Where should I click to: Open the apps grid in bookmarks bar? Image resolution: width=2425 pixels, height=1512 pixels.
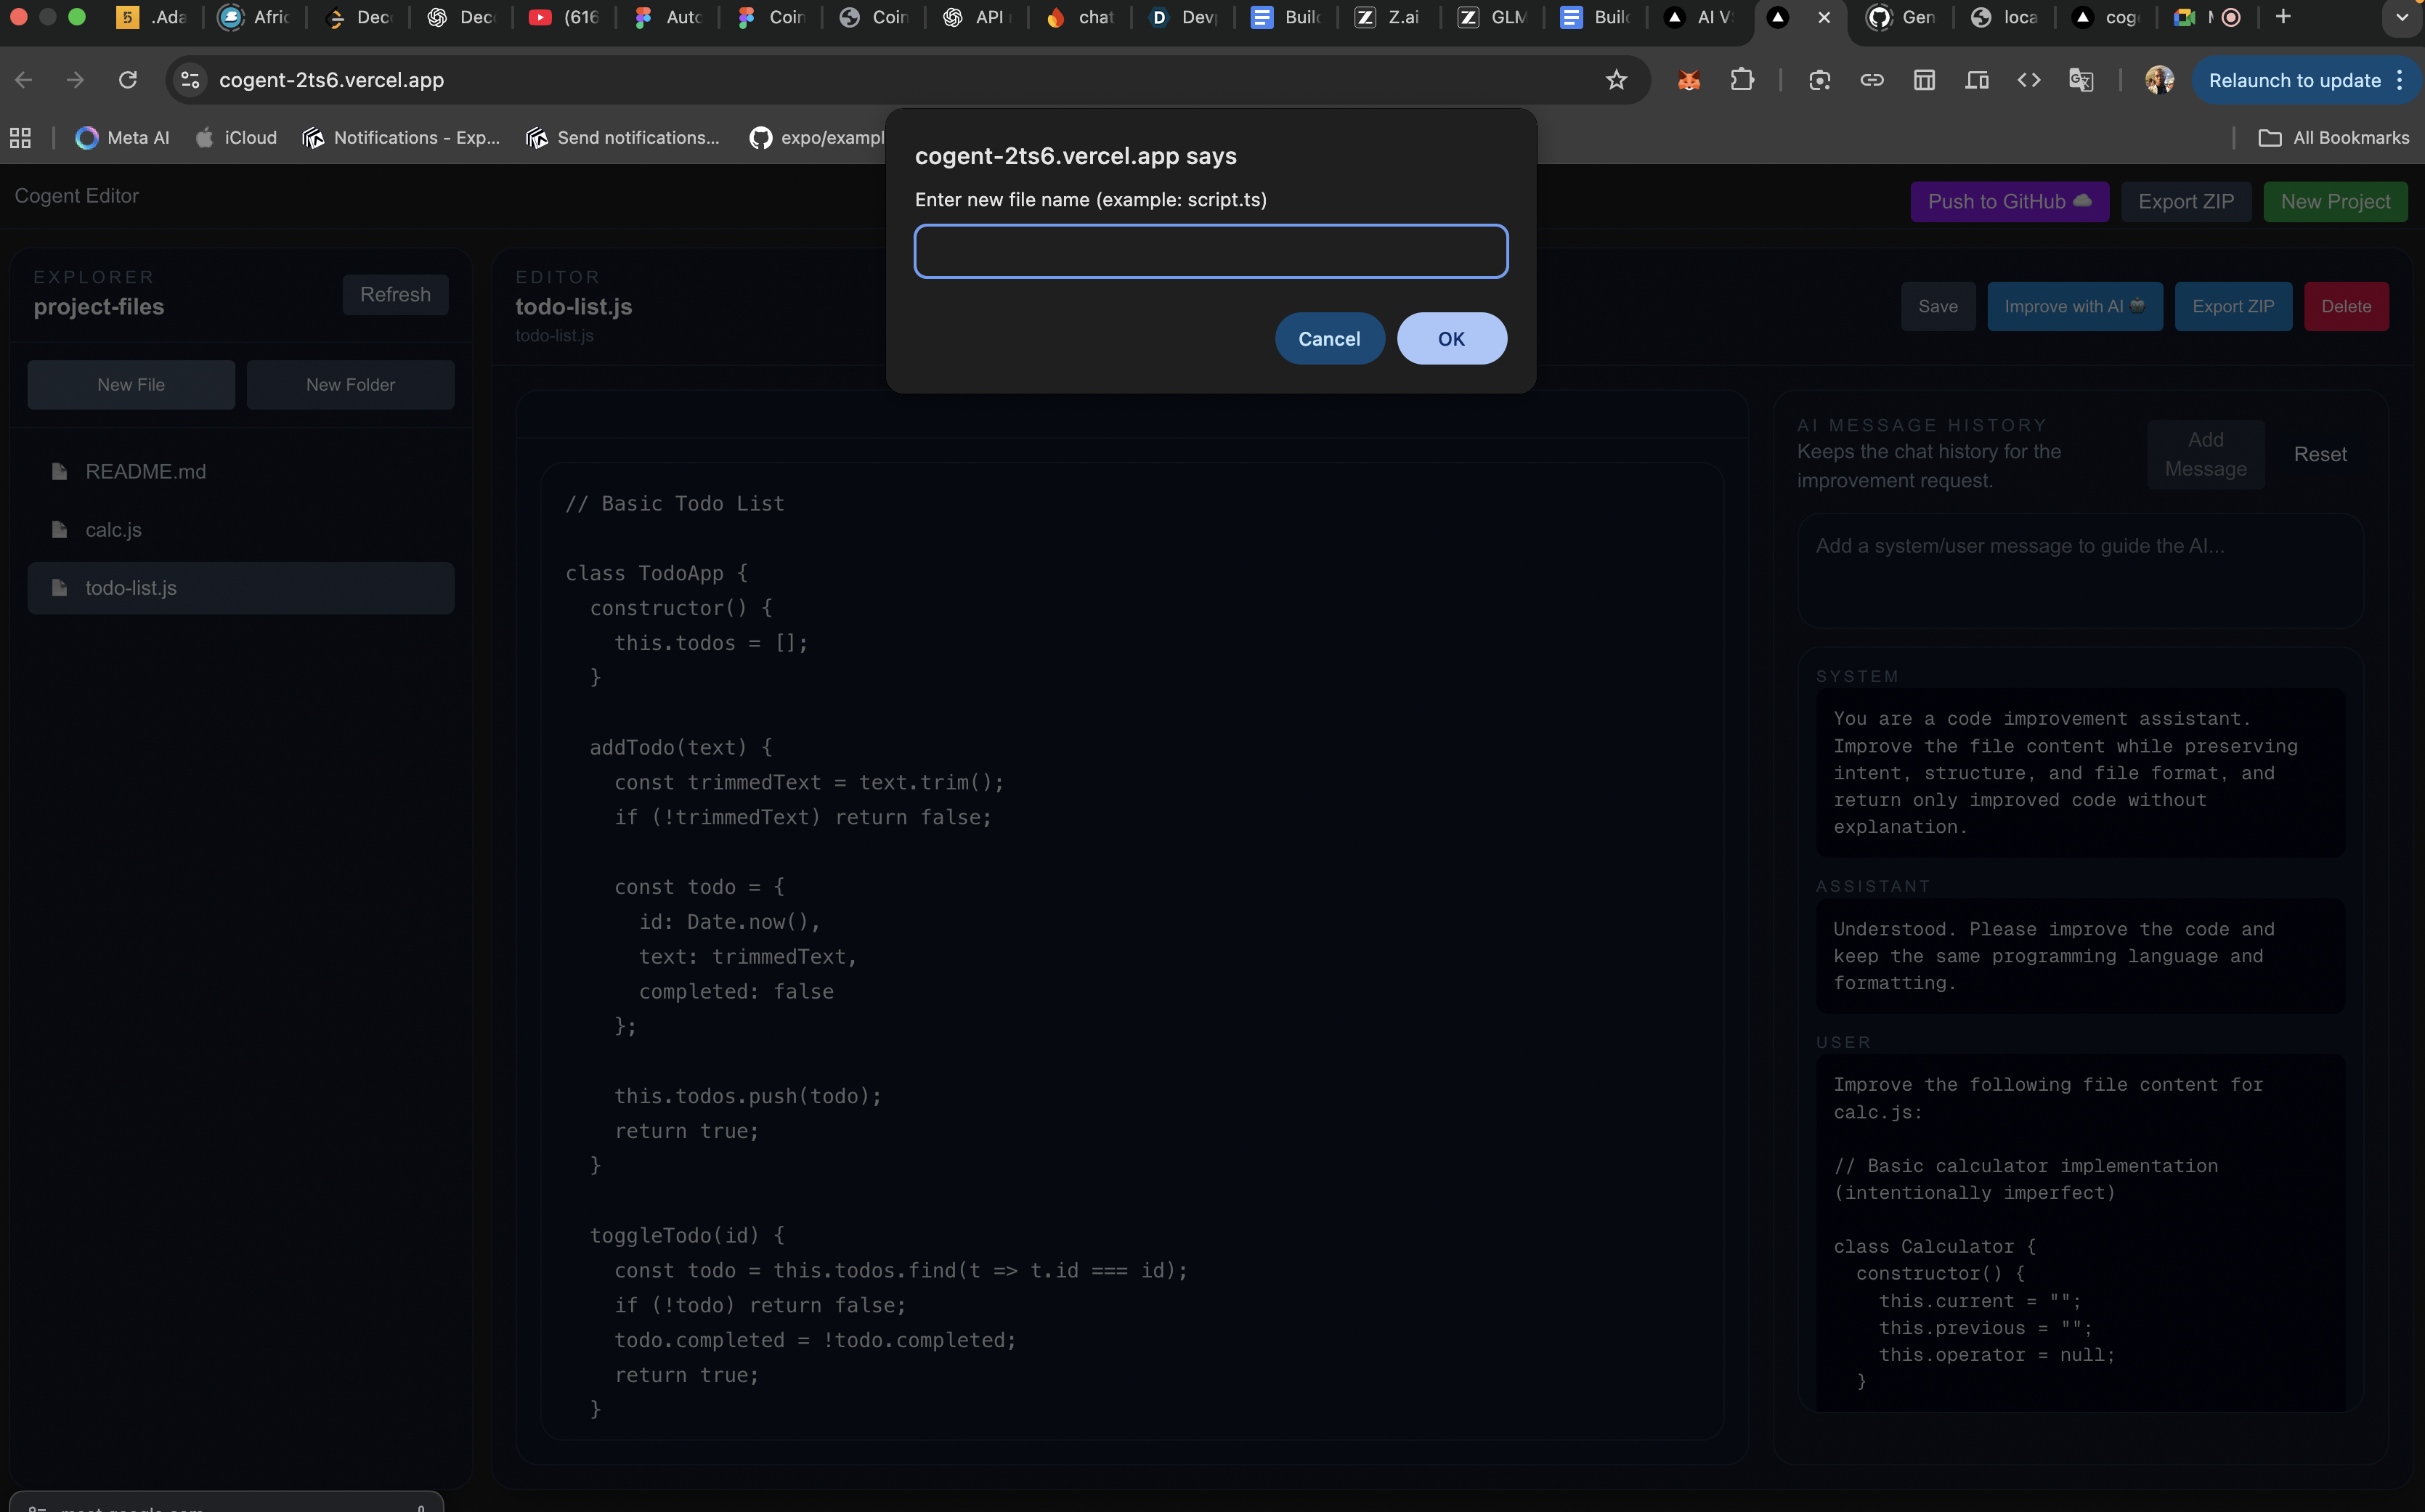20,138
